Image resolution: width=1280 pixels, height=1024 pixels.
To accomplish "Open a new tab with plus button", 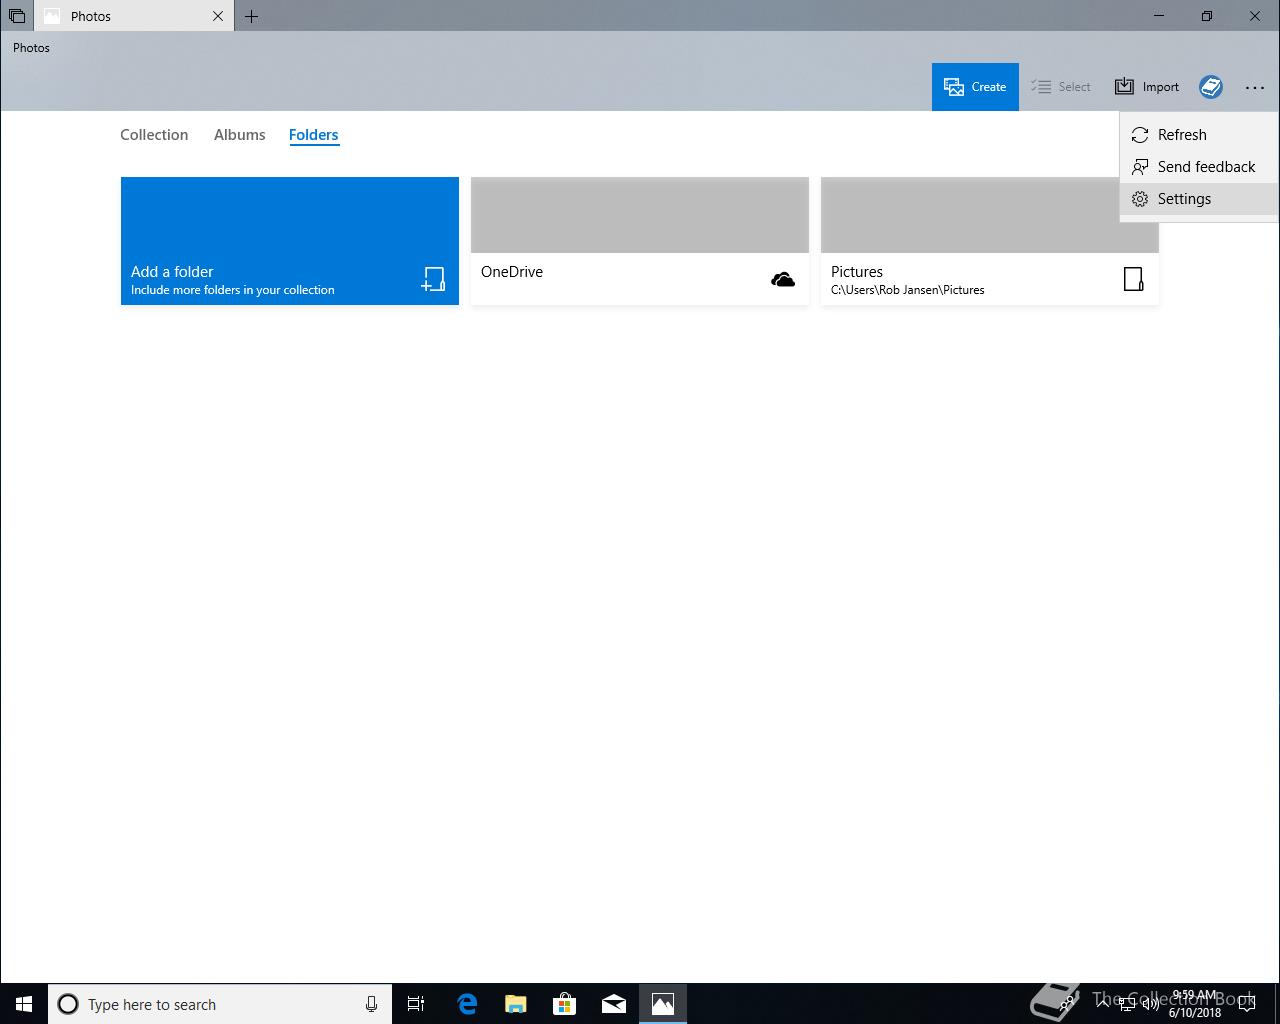I will [251, 16].
